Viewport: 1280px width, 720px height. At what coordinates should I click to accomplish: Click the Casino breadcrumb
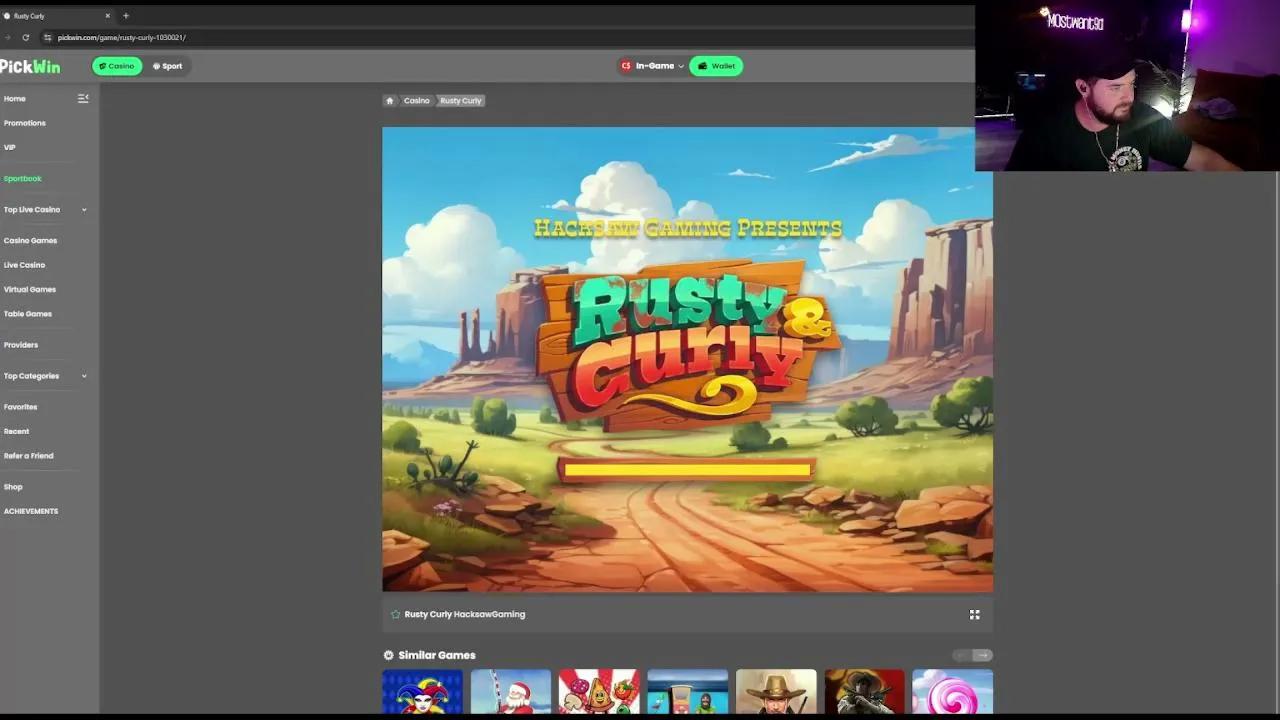coord(417,100)
